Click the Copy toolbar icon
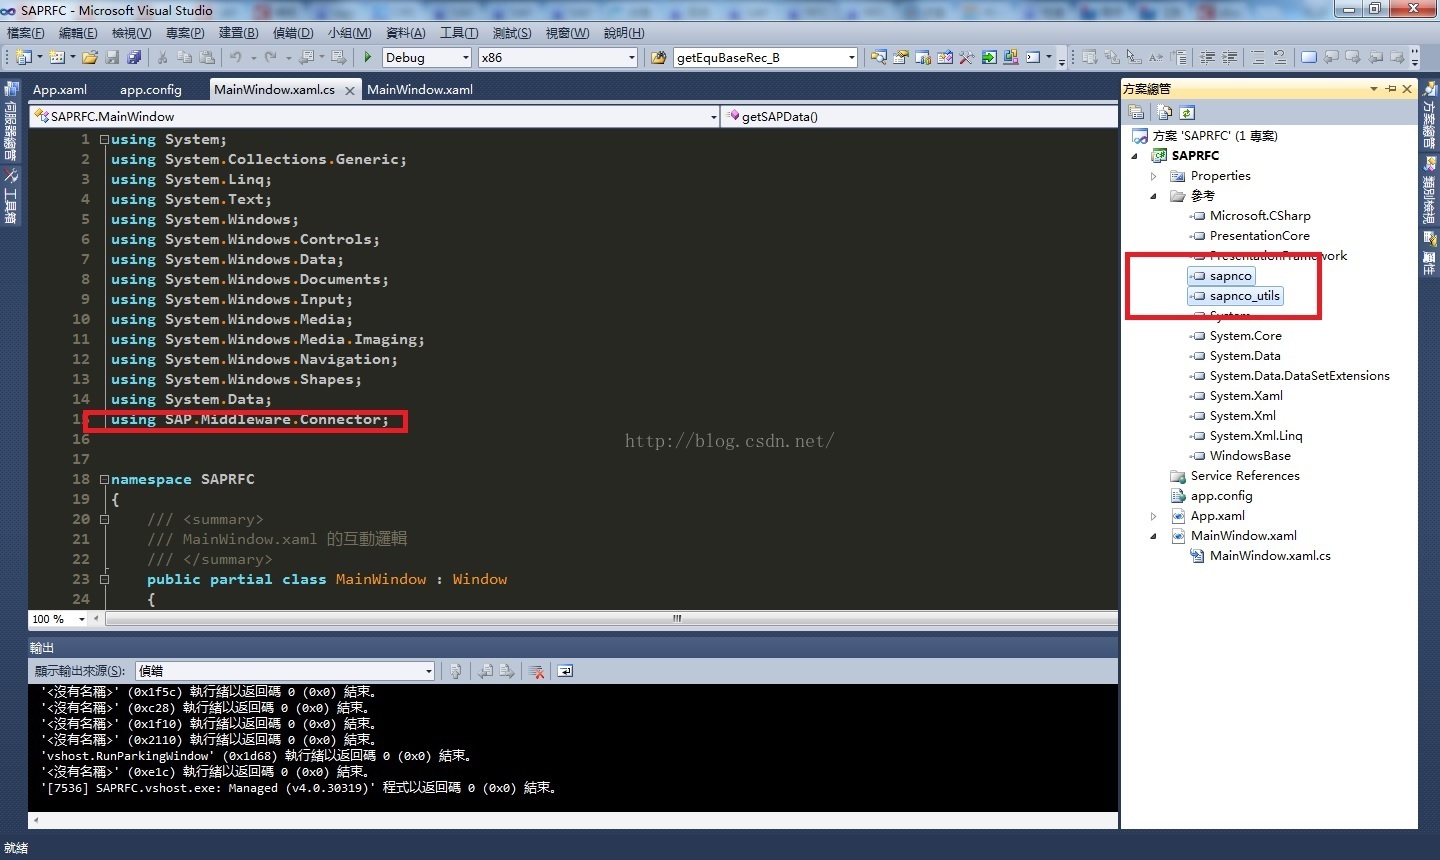 (185, 58)
